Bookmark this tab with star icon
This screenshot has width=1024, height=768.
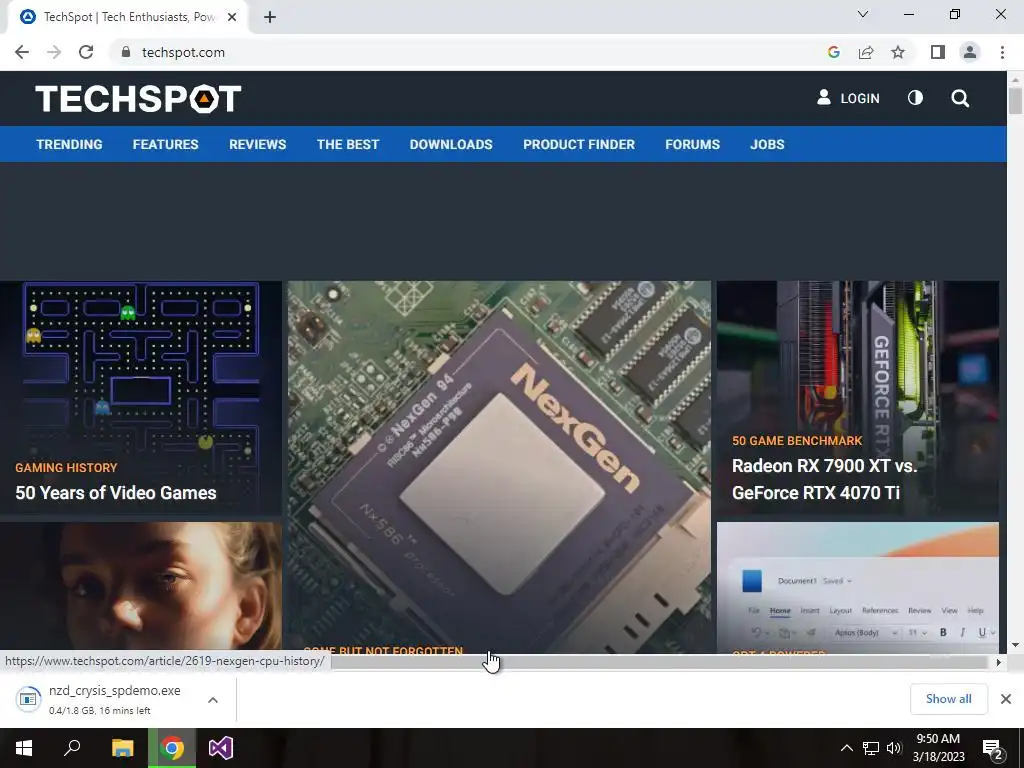click(898, 52)
